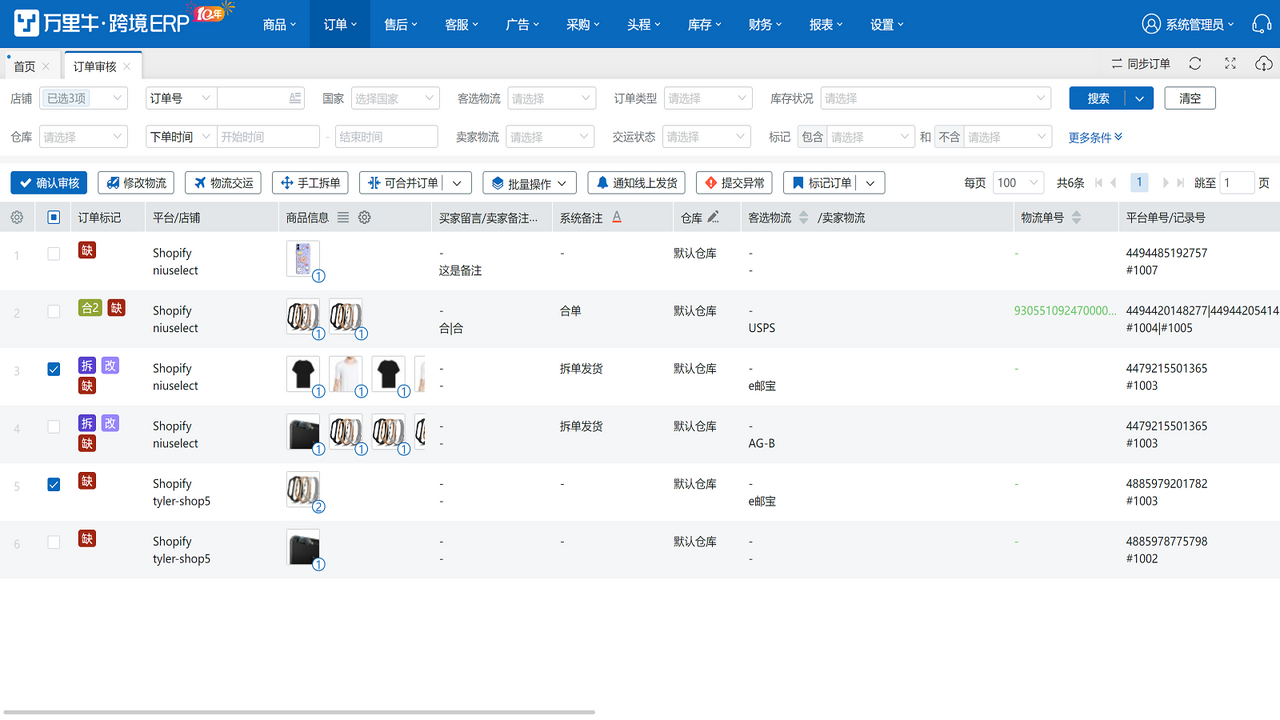The width and height of the screenshot is (1280, 720).
Task: Click the cloud upload icon
Action: [x=1264, y=64]
